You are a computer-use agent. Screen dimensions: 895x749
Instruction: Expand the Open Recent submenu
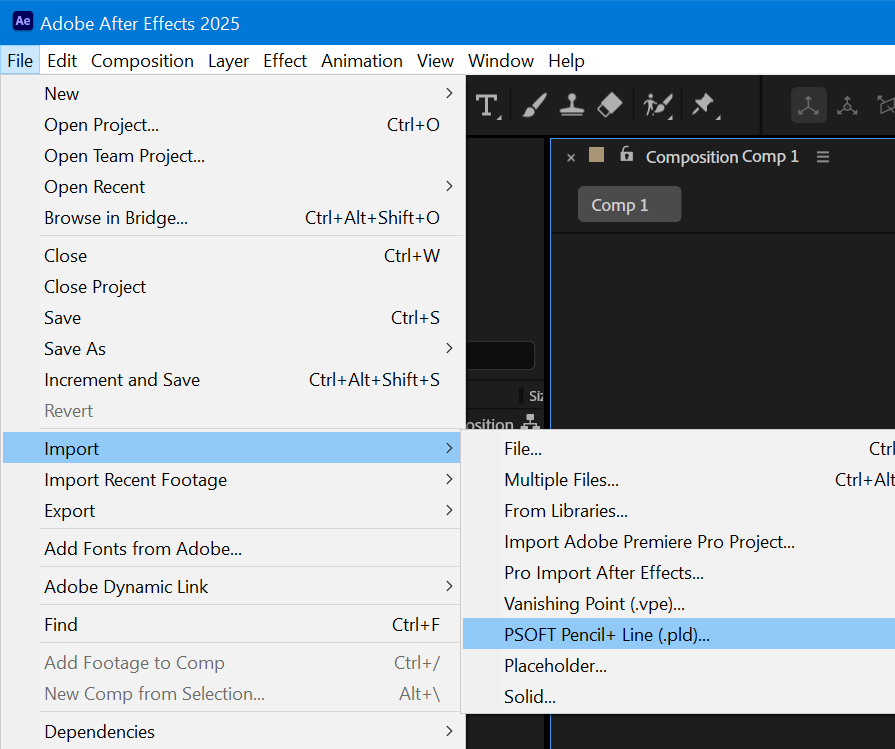click(x=233, y=187)
